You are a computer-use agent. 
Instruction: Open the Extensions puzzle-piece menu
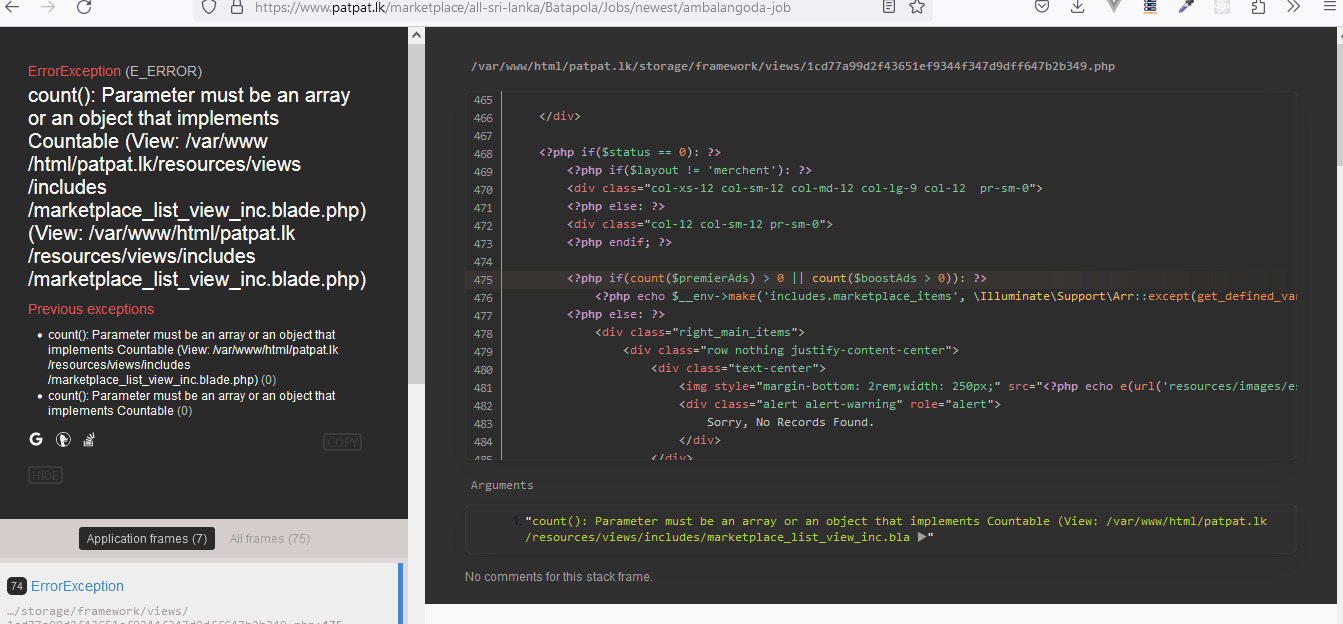[x=1258, y=7]
